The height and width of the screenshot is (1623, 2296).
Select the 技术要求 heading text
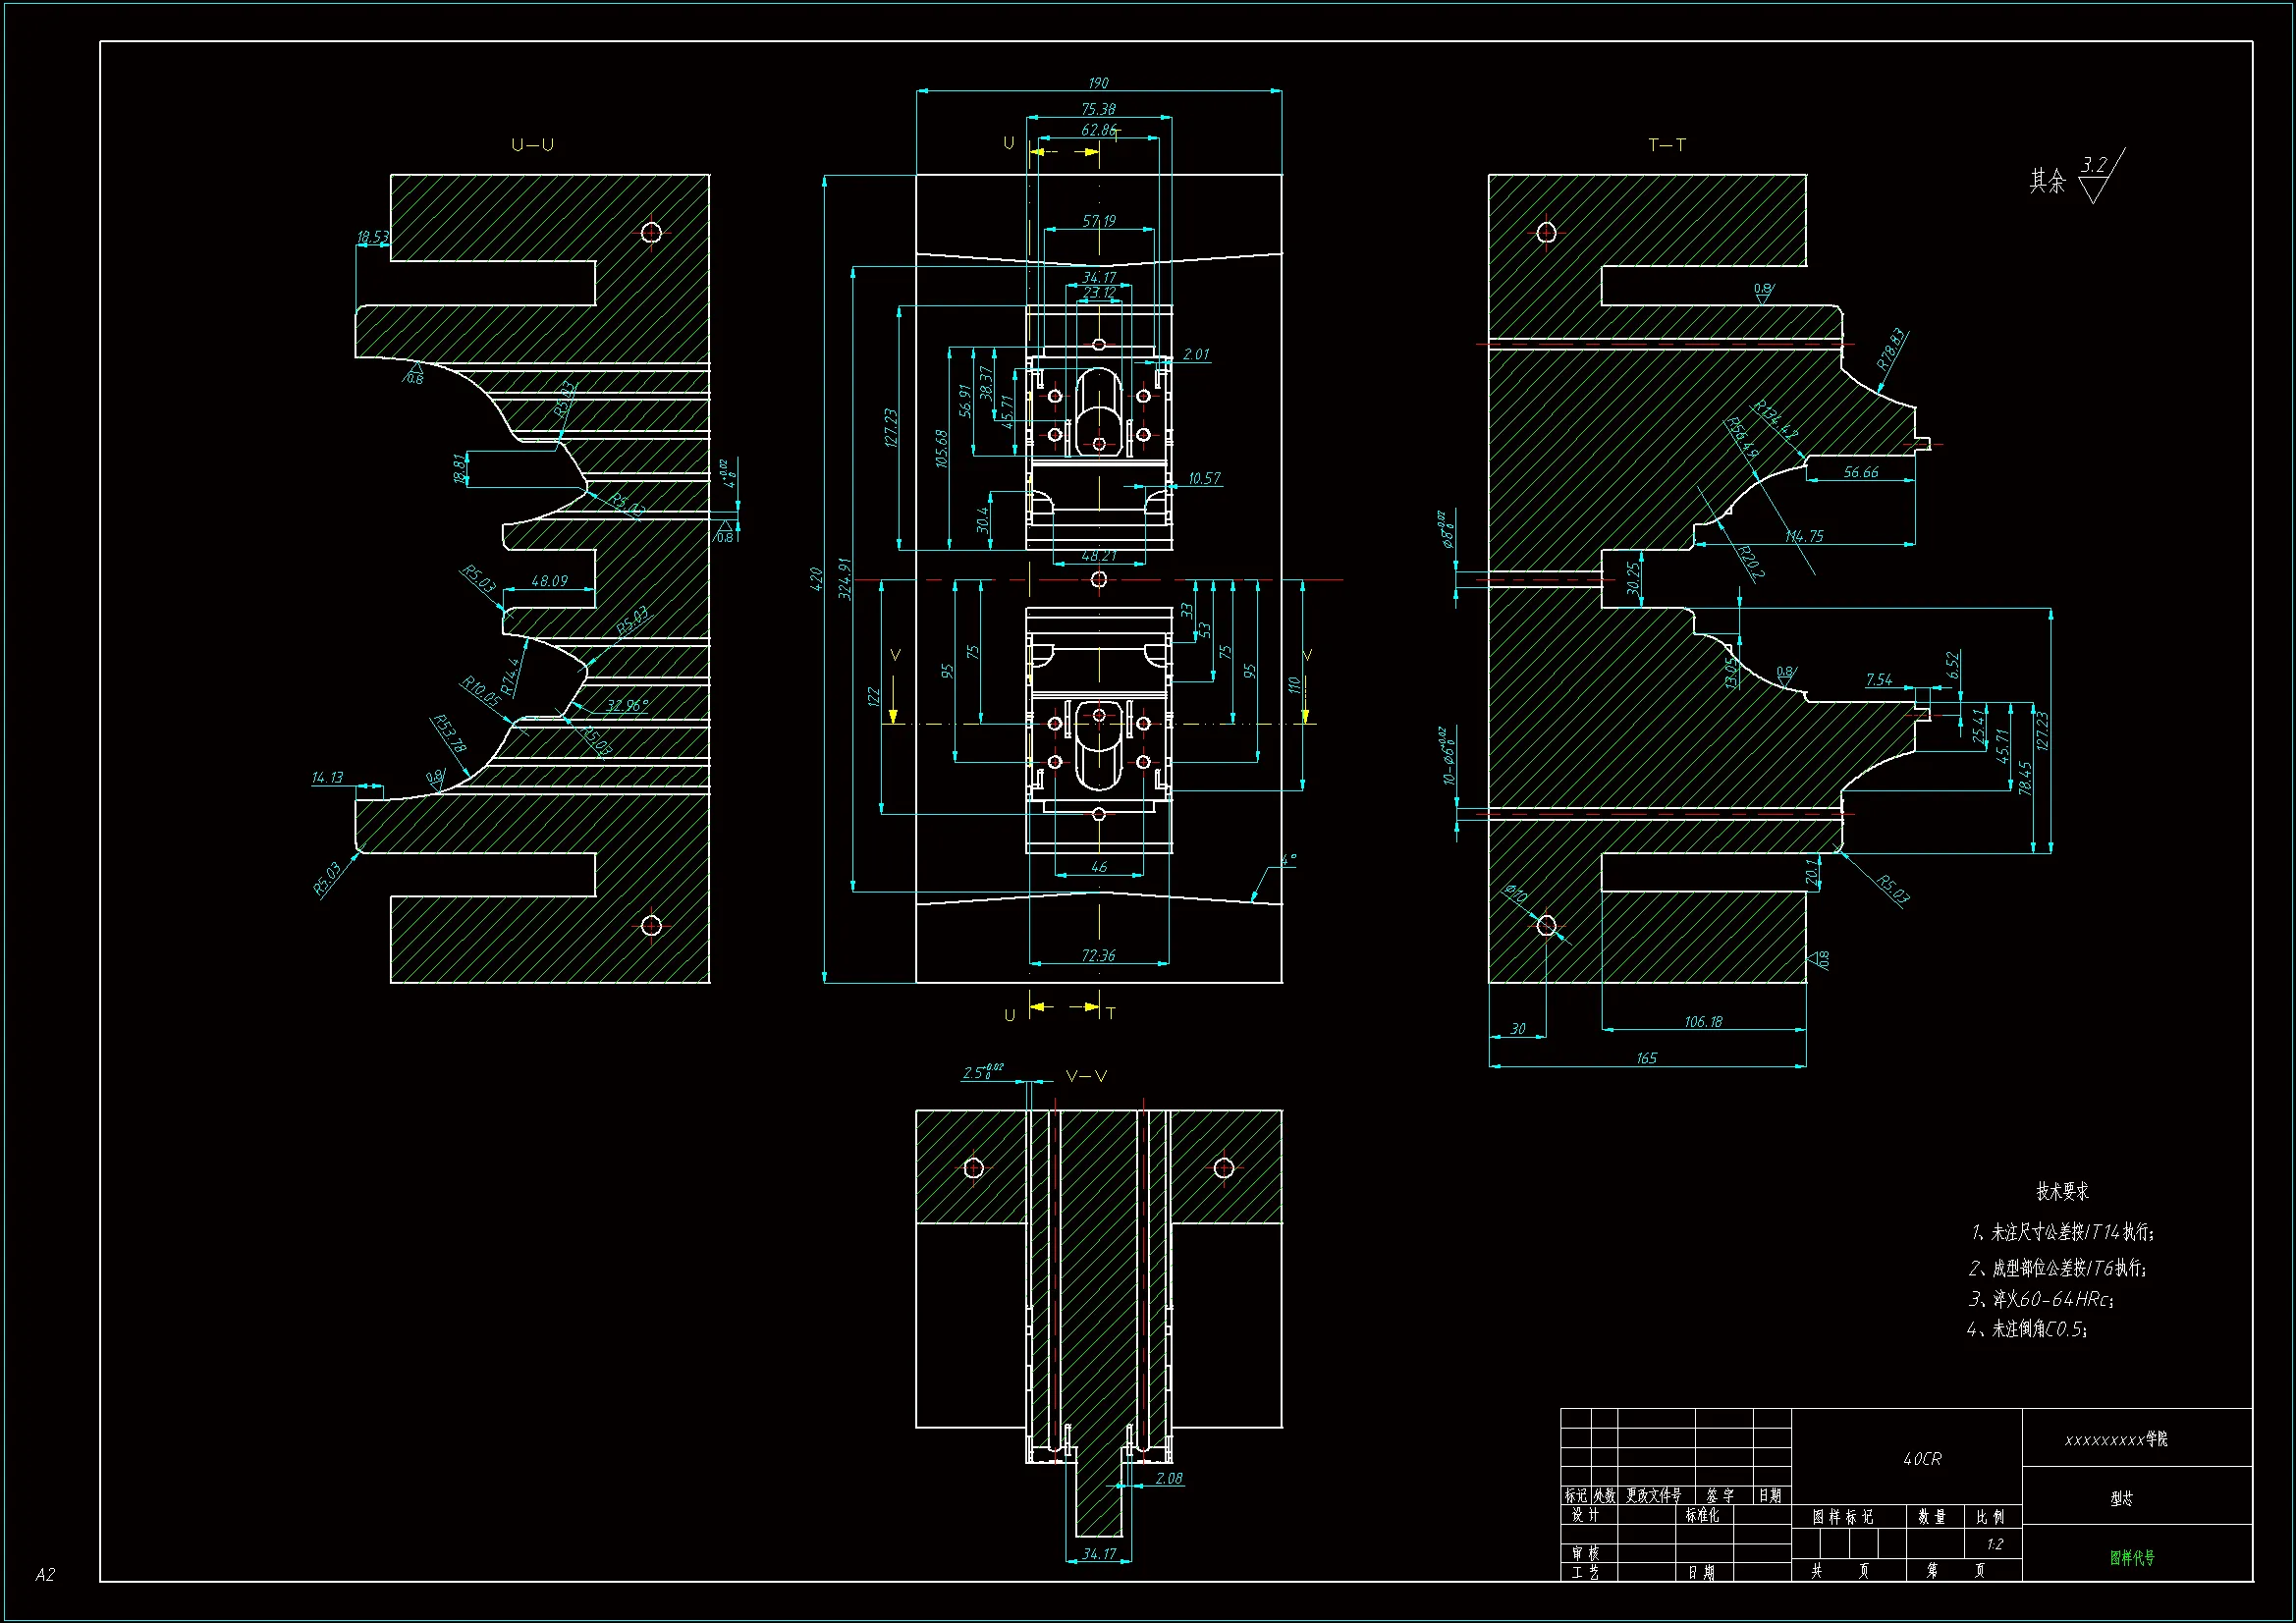[x=2062, y=1191]
